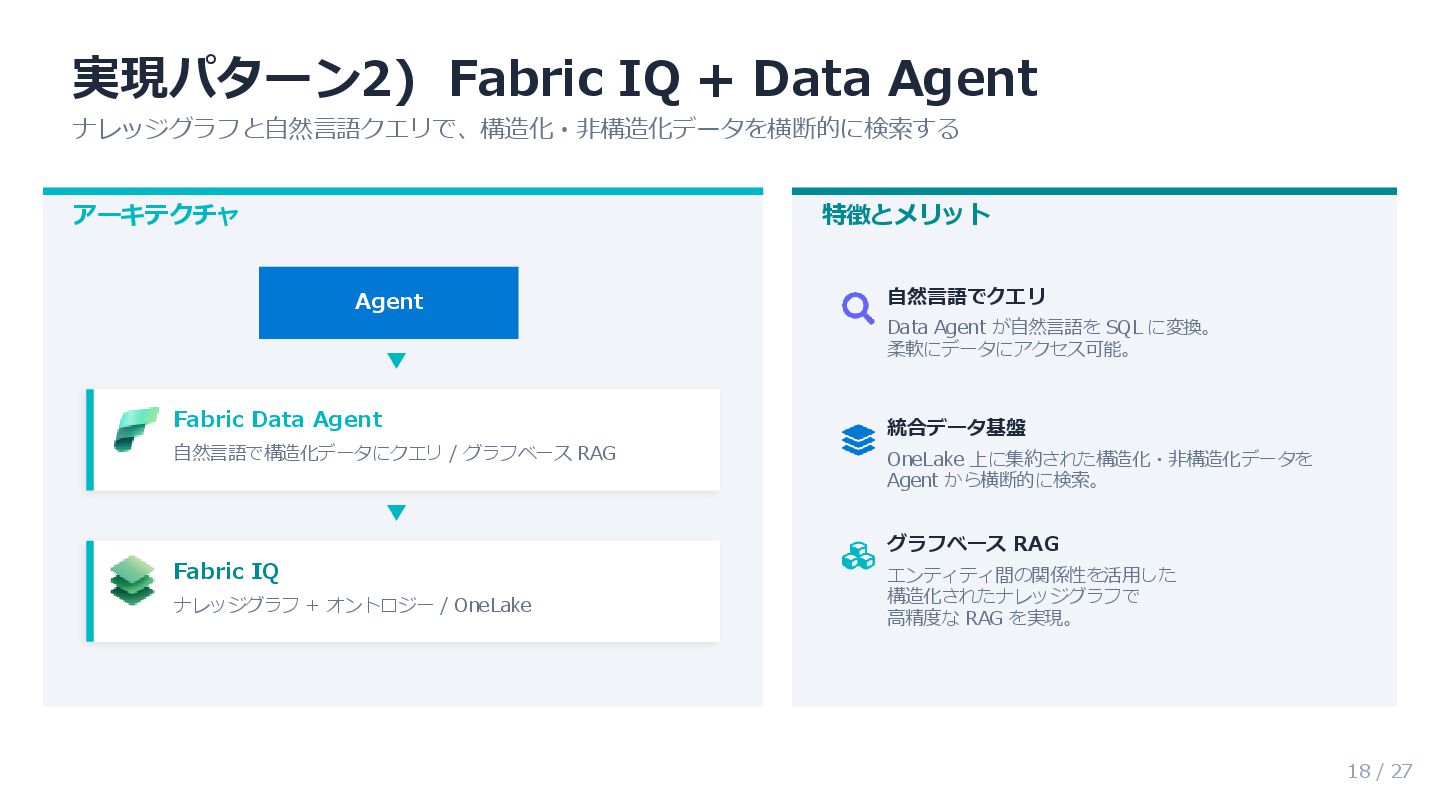The height and width of the screenshot is (811, 1440).
Task: Select the 特徴とメリット section heading
Action: (x=906, y=214)
